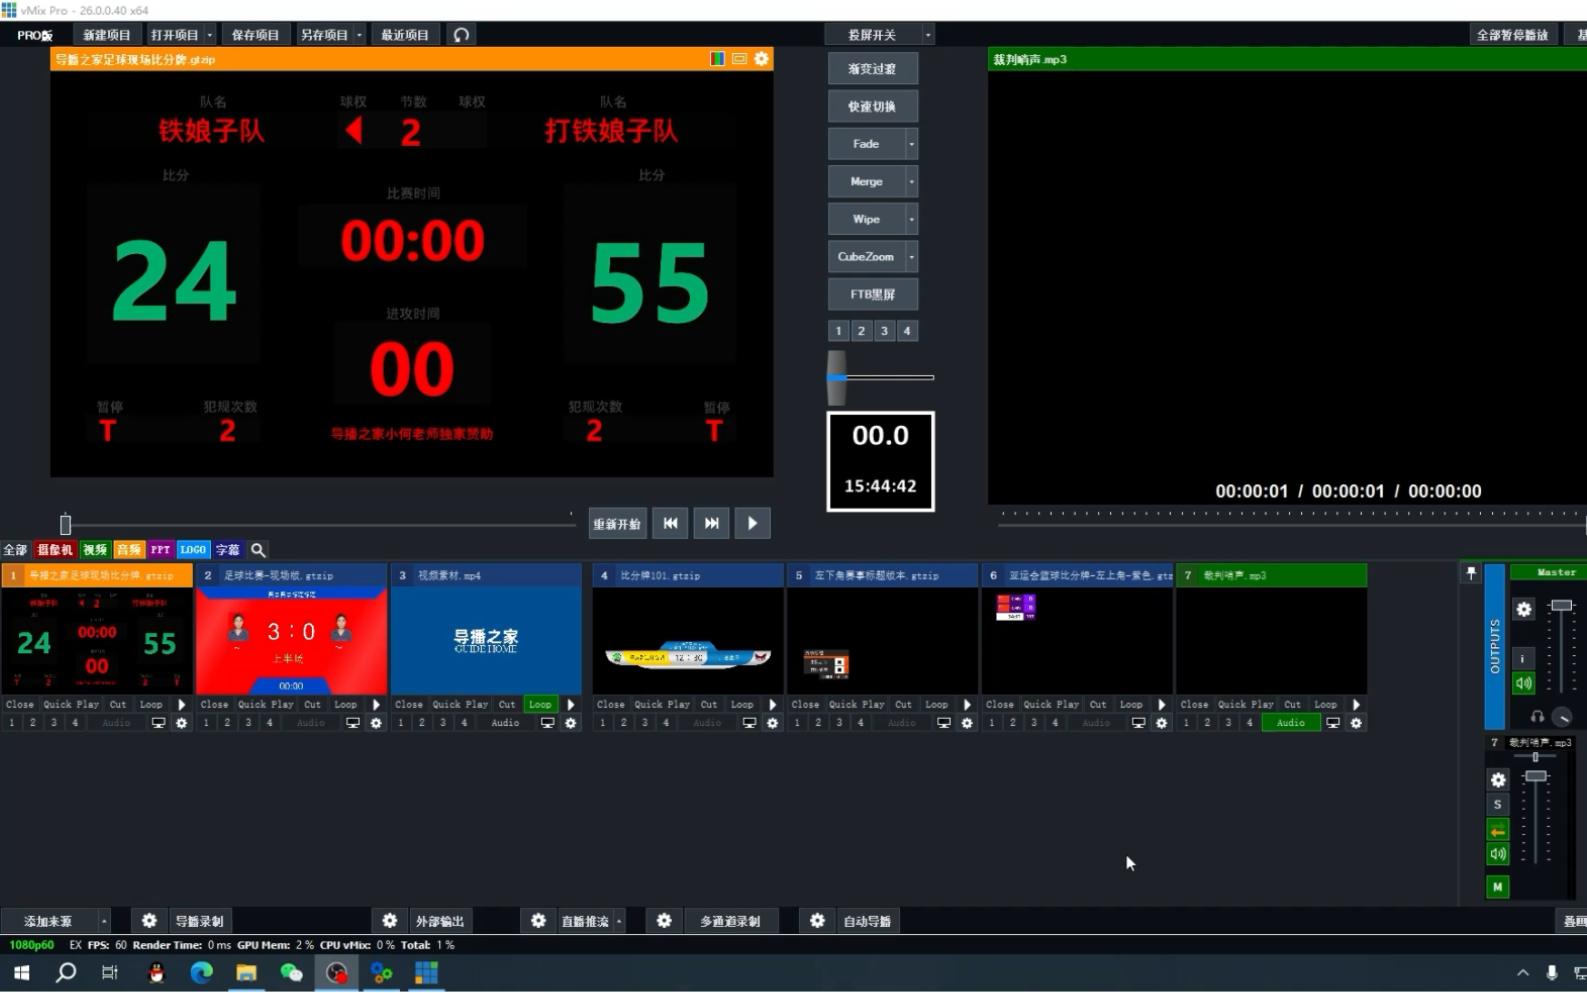Open settings gear for input 3 视频素材.mp4

pos(571,723)
